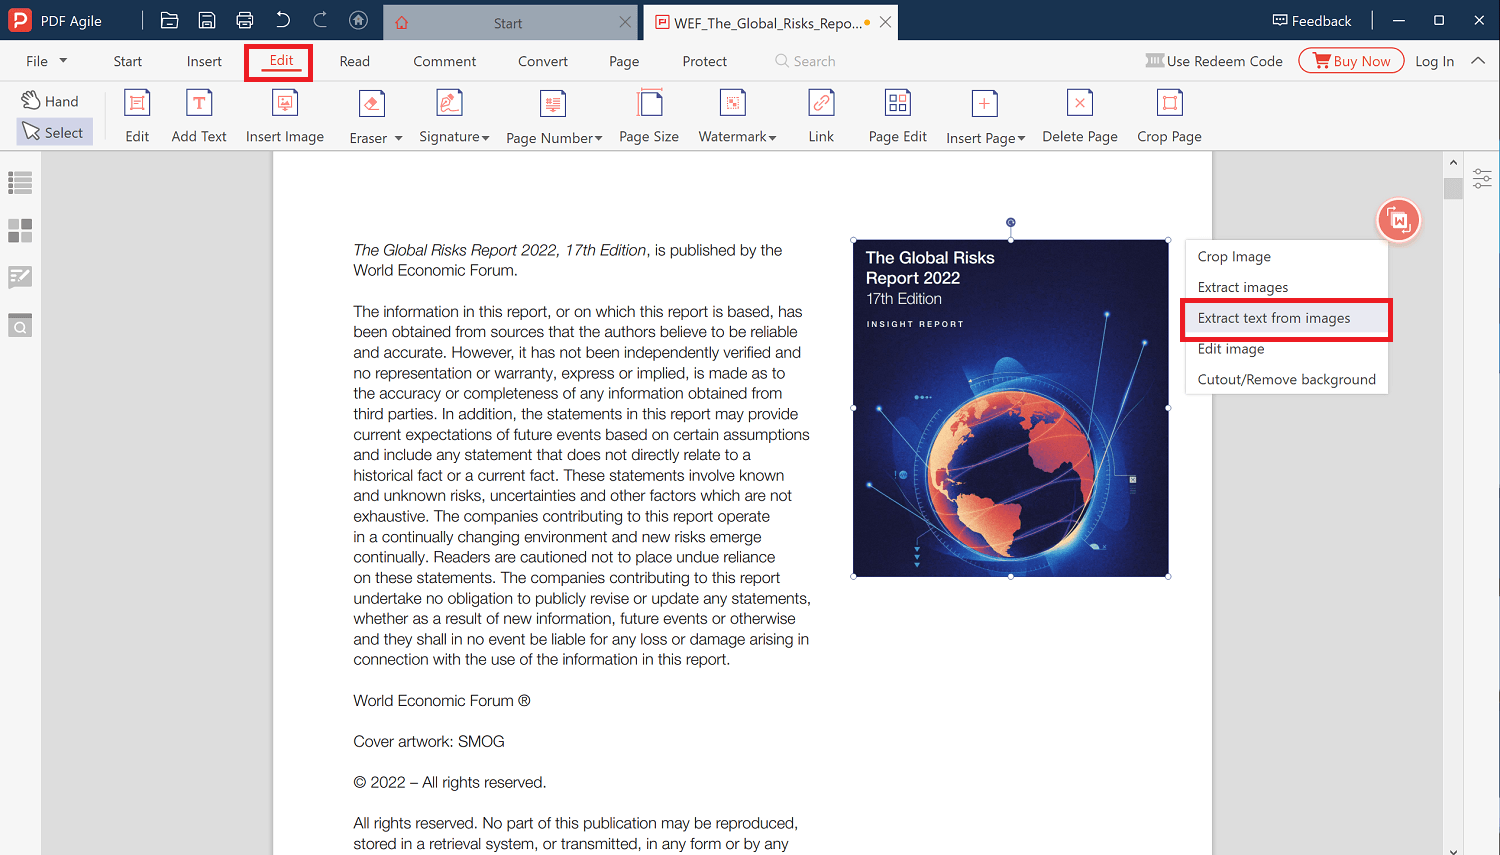
Task: Open the annotations panel in sidebar
Action: [x=20, y=277]
